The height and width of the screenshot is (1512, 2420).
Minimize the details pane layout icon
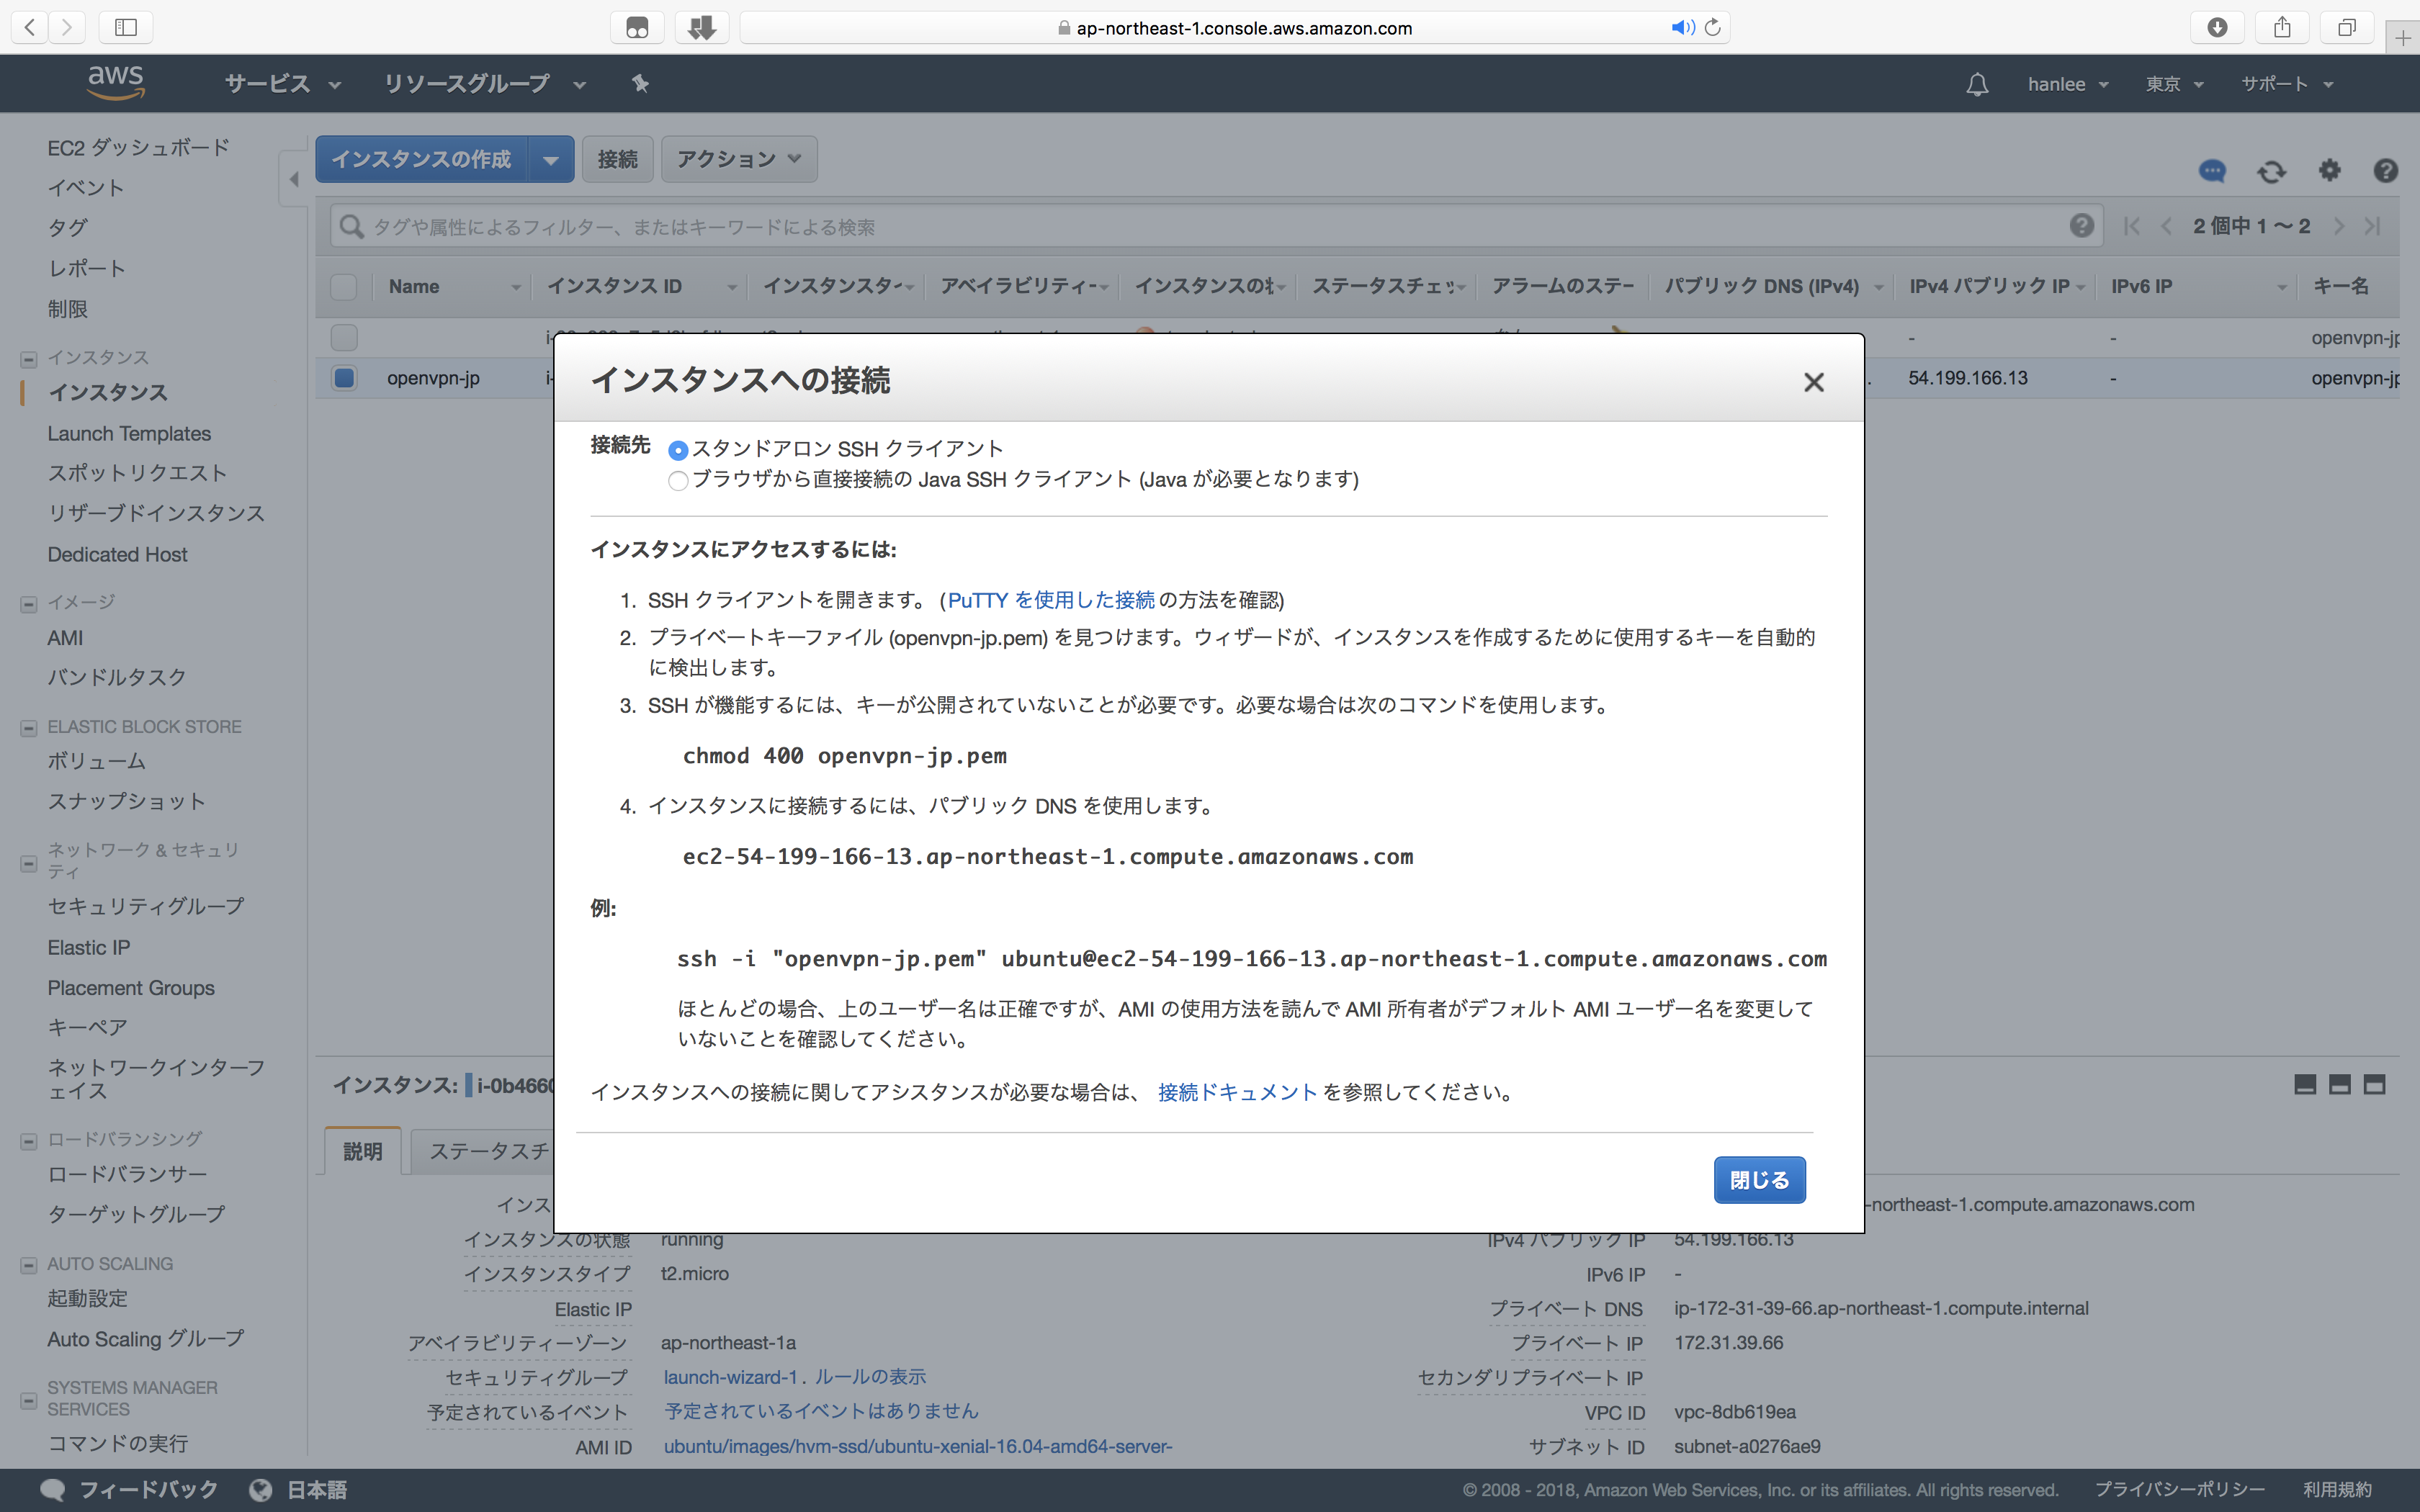point(2305,1085)
